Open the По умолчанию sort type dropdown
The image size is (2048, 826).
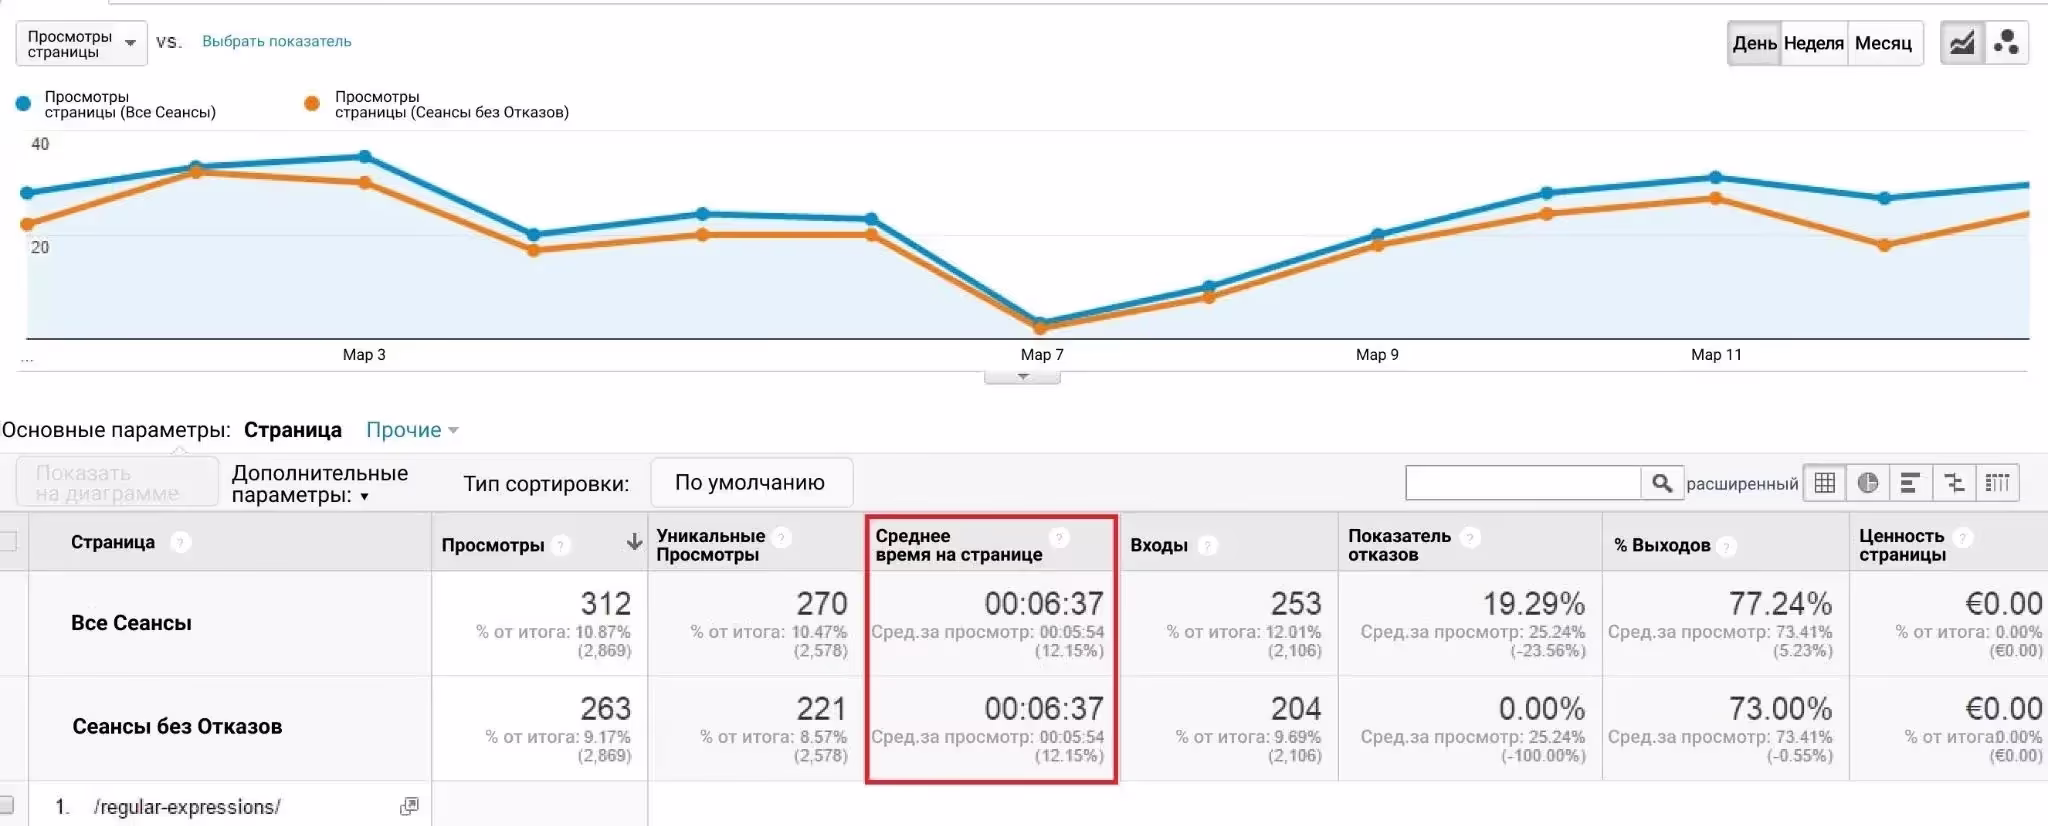(x=751, y=483)
